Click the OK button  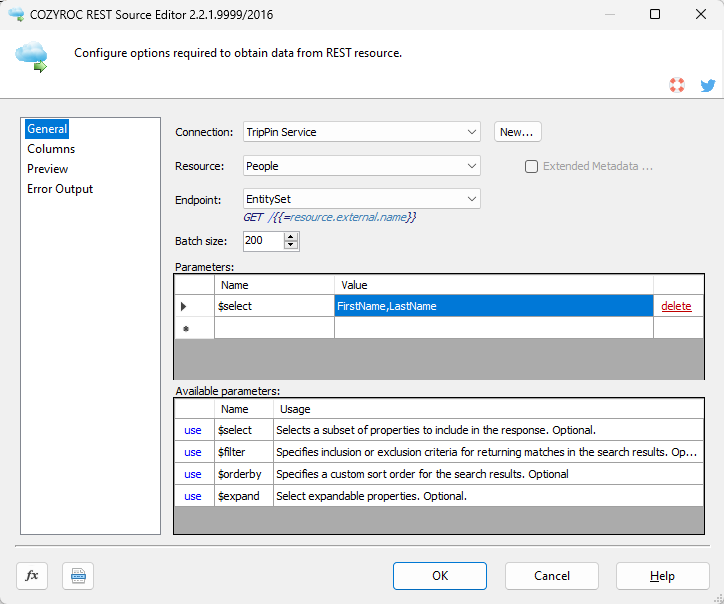point(440,576)
